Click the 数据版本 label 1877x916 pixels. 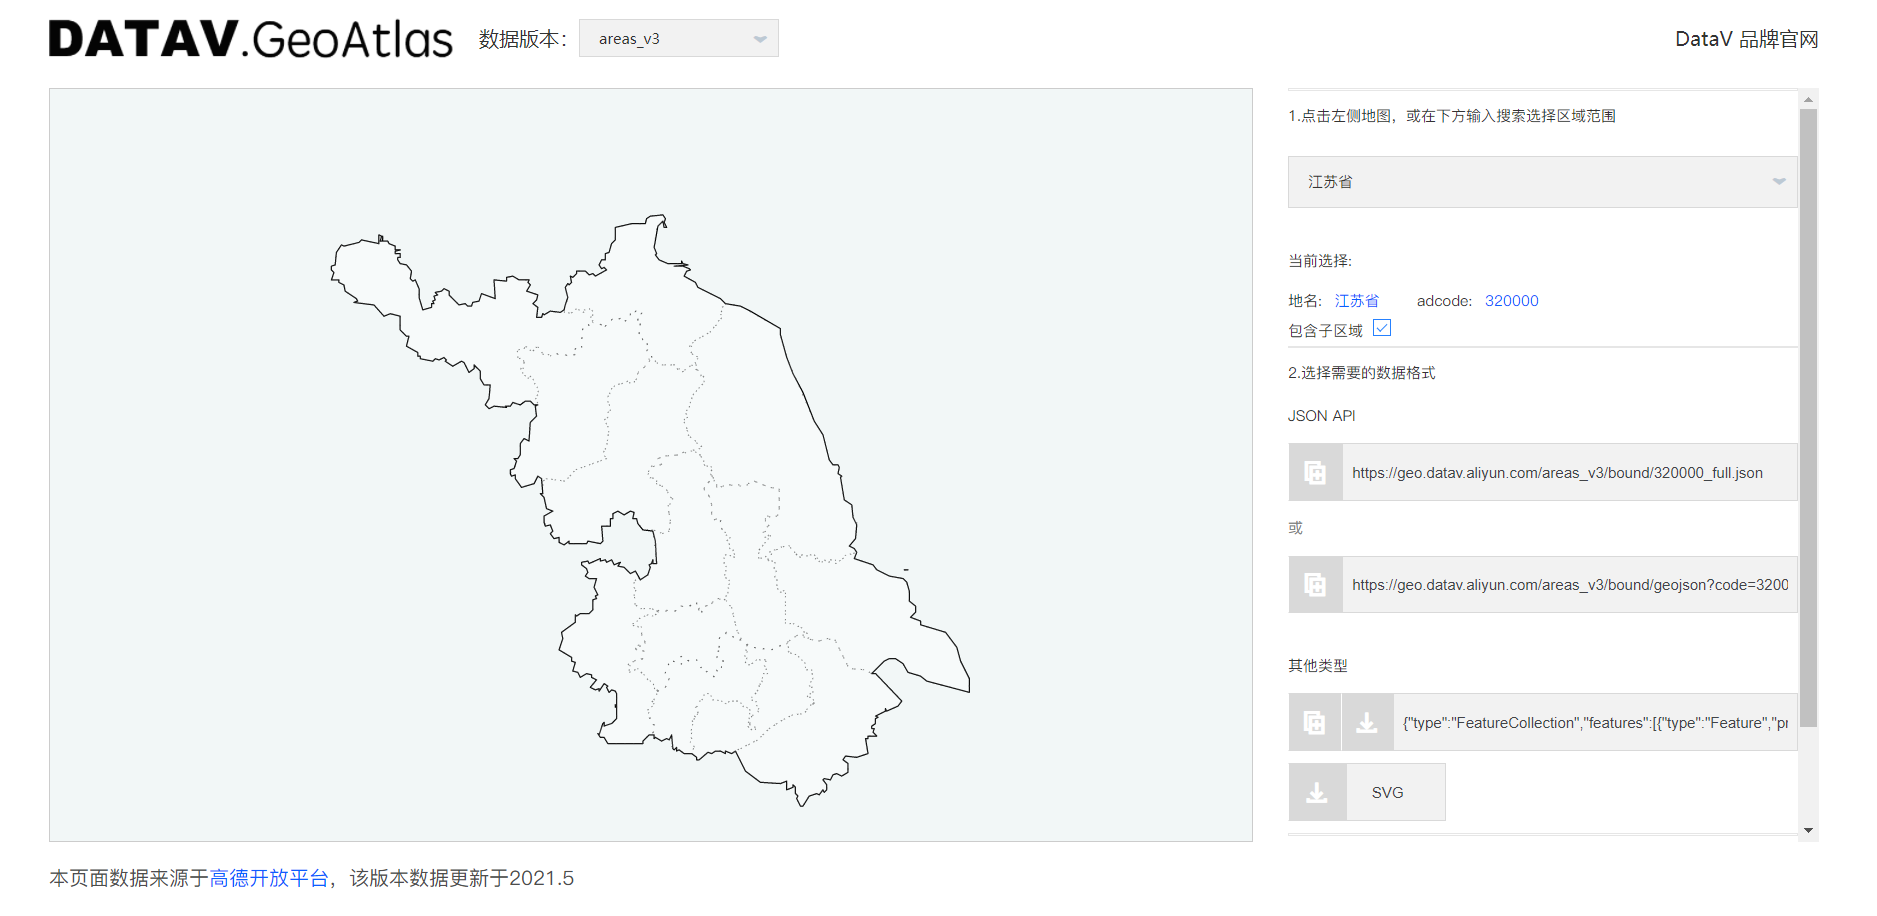[x=522, y=39]
